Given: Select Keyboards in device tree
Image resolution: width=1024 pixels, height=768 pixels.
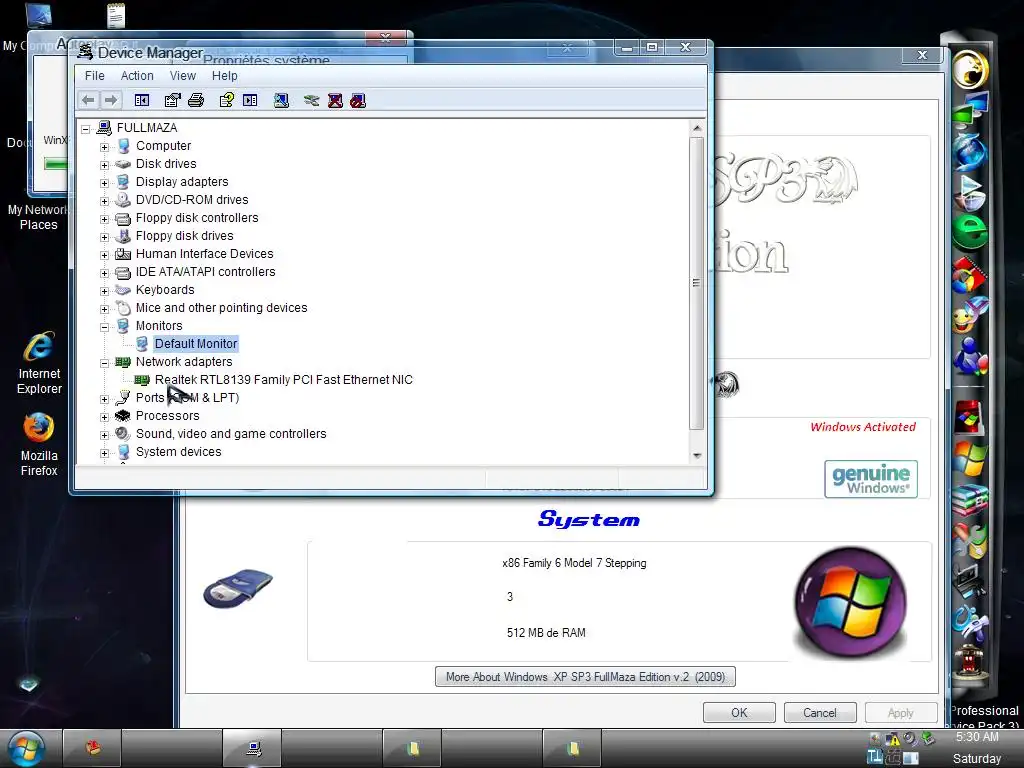Looking at the screenshot, I should pyautogui.click(x=165, y=289).
